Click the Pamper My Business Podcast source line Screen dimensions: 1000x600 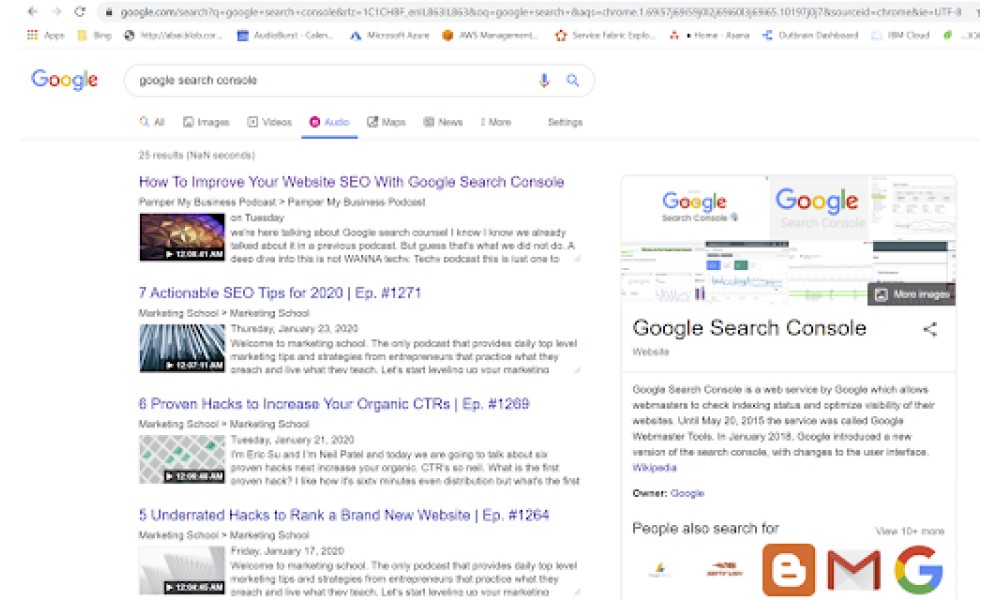coord(282,202)
